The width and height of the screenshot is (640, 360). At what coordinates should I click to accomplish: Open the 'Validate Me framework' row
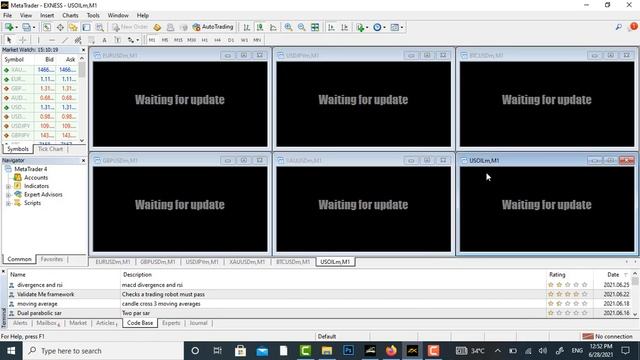click(318, 294)
